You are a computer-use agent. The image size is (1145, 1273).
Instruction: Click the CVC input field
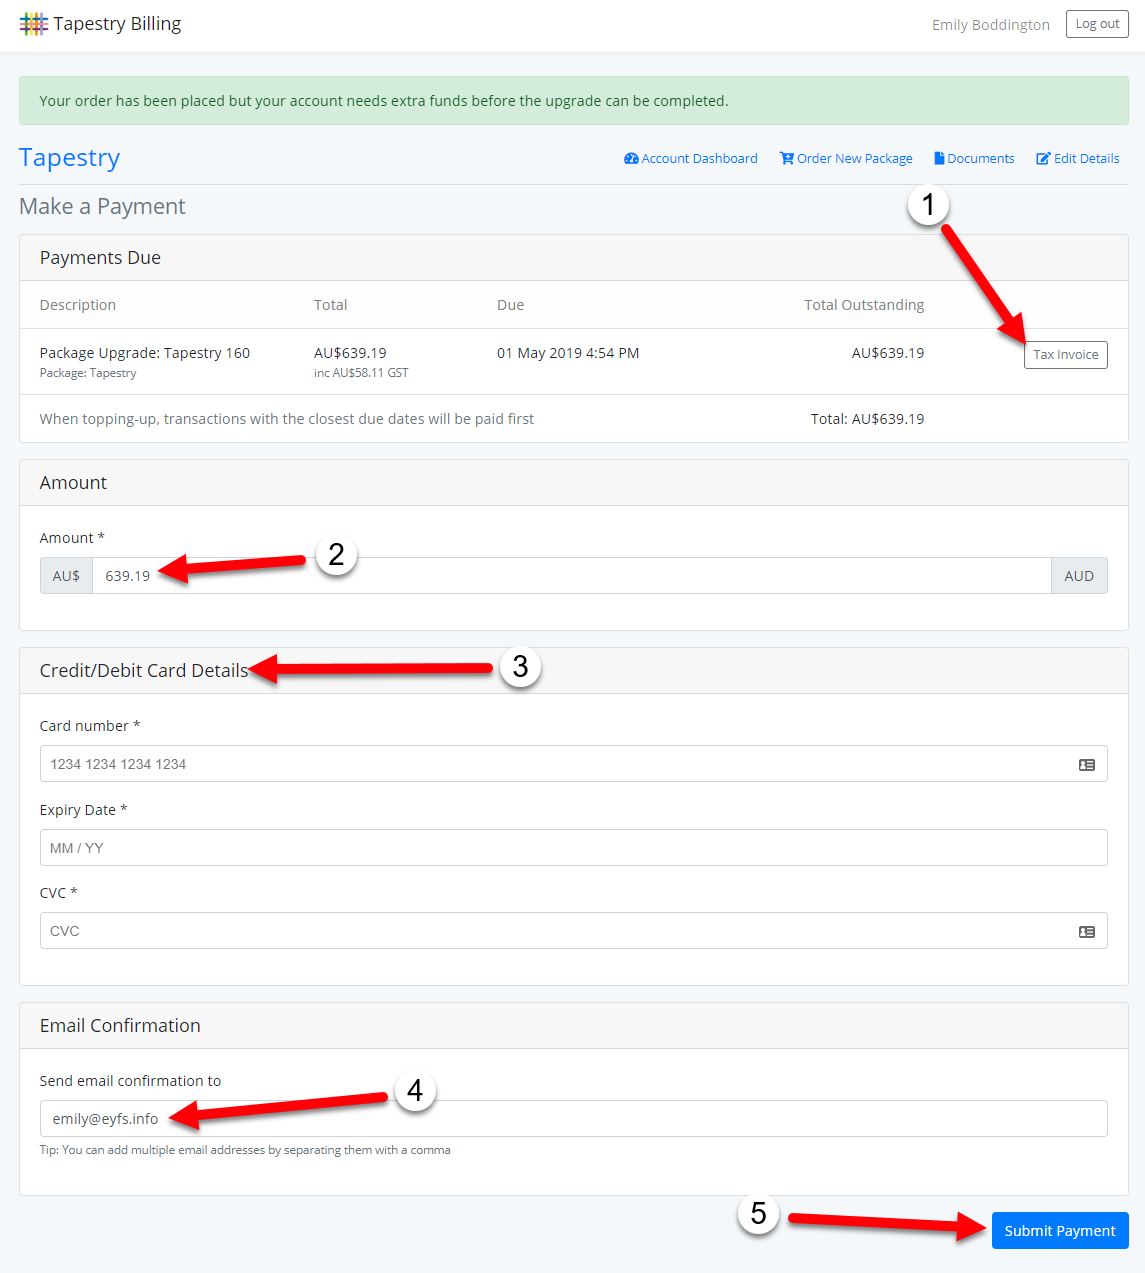click(x=555, y=931)
